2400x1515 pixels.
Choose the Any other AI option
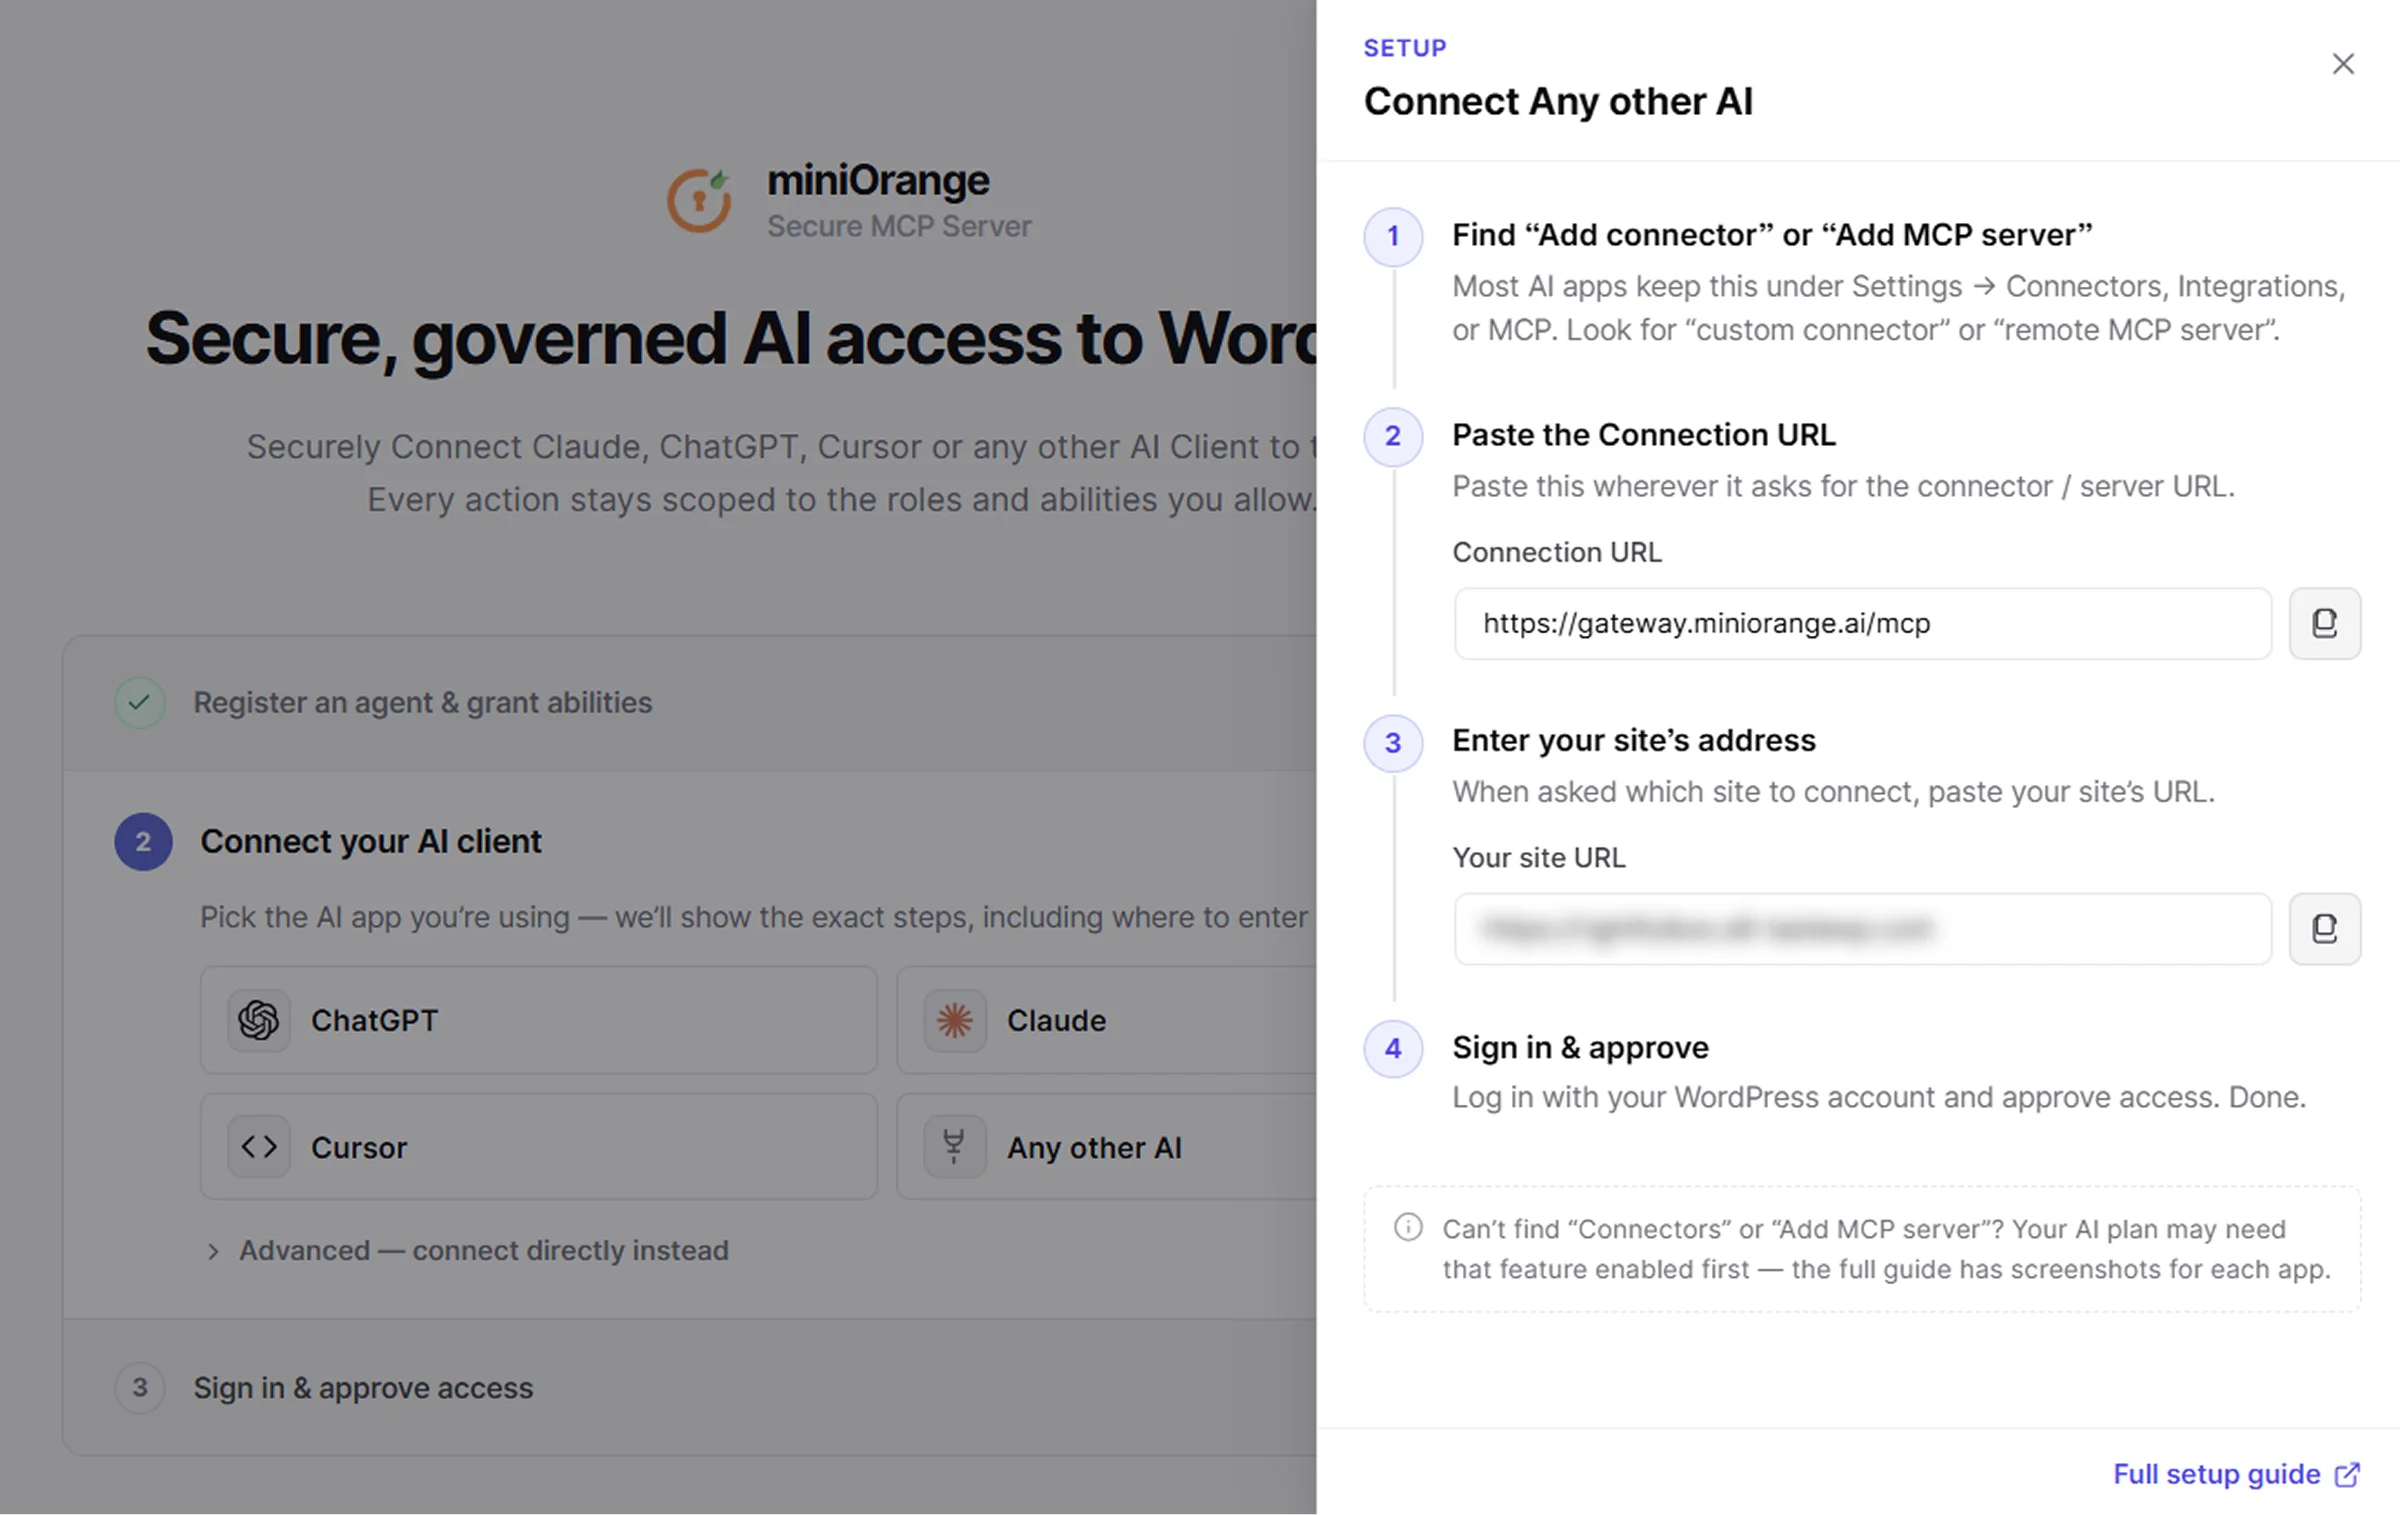[x=1106, y=1146]
